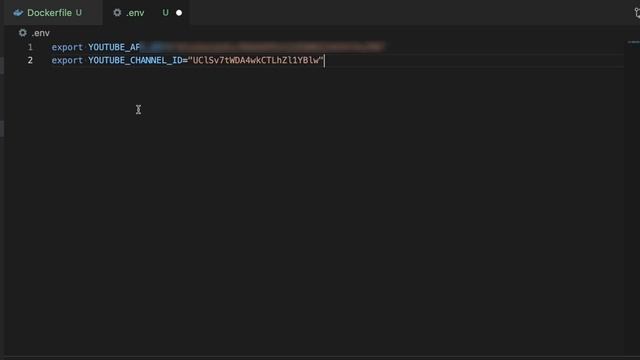Click the gear icon on .env tab
Image resolution: width=640 pixels, height=360 pixels.
point(117,13)
